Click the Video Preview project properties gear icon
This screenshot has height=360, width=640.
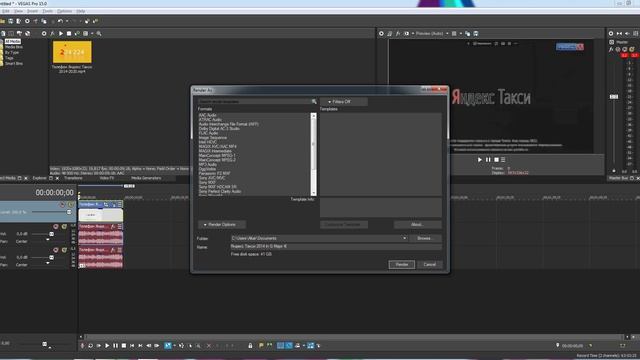tap(381, 33)
